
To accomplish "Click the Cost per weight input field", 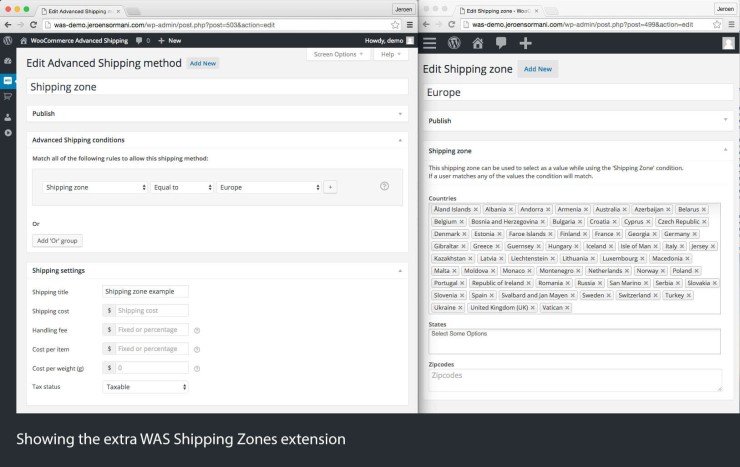I will 151,368.
